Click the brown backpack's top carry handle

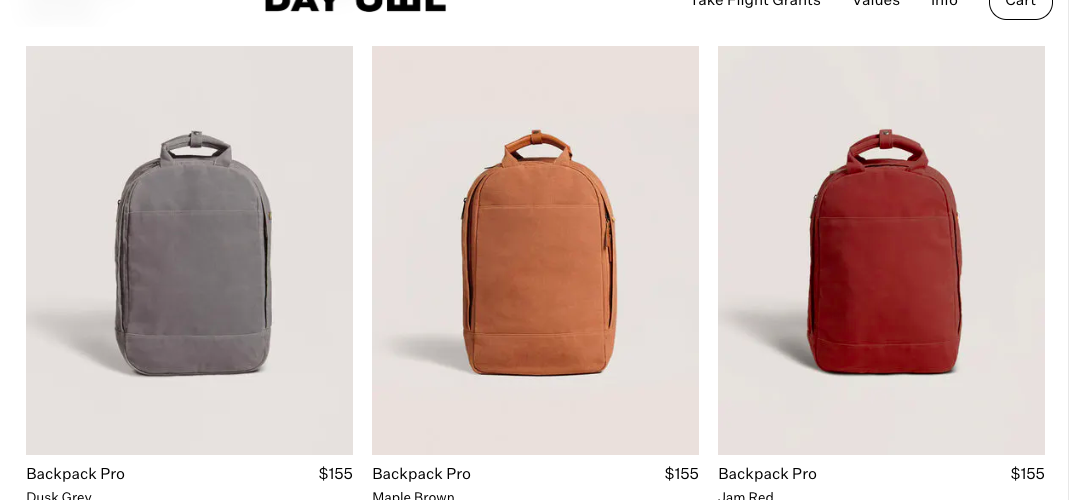[x=537, y=144]
